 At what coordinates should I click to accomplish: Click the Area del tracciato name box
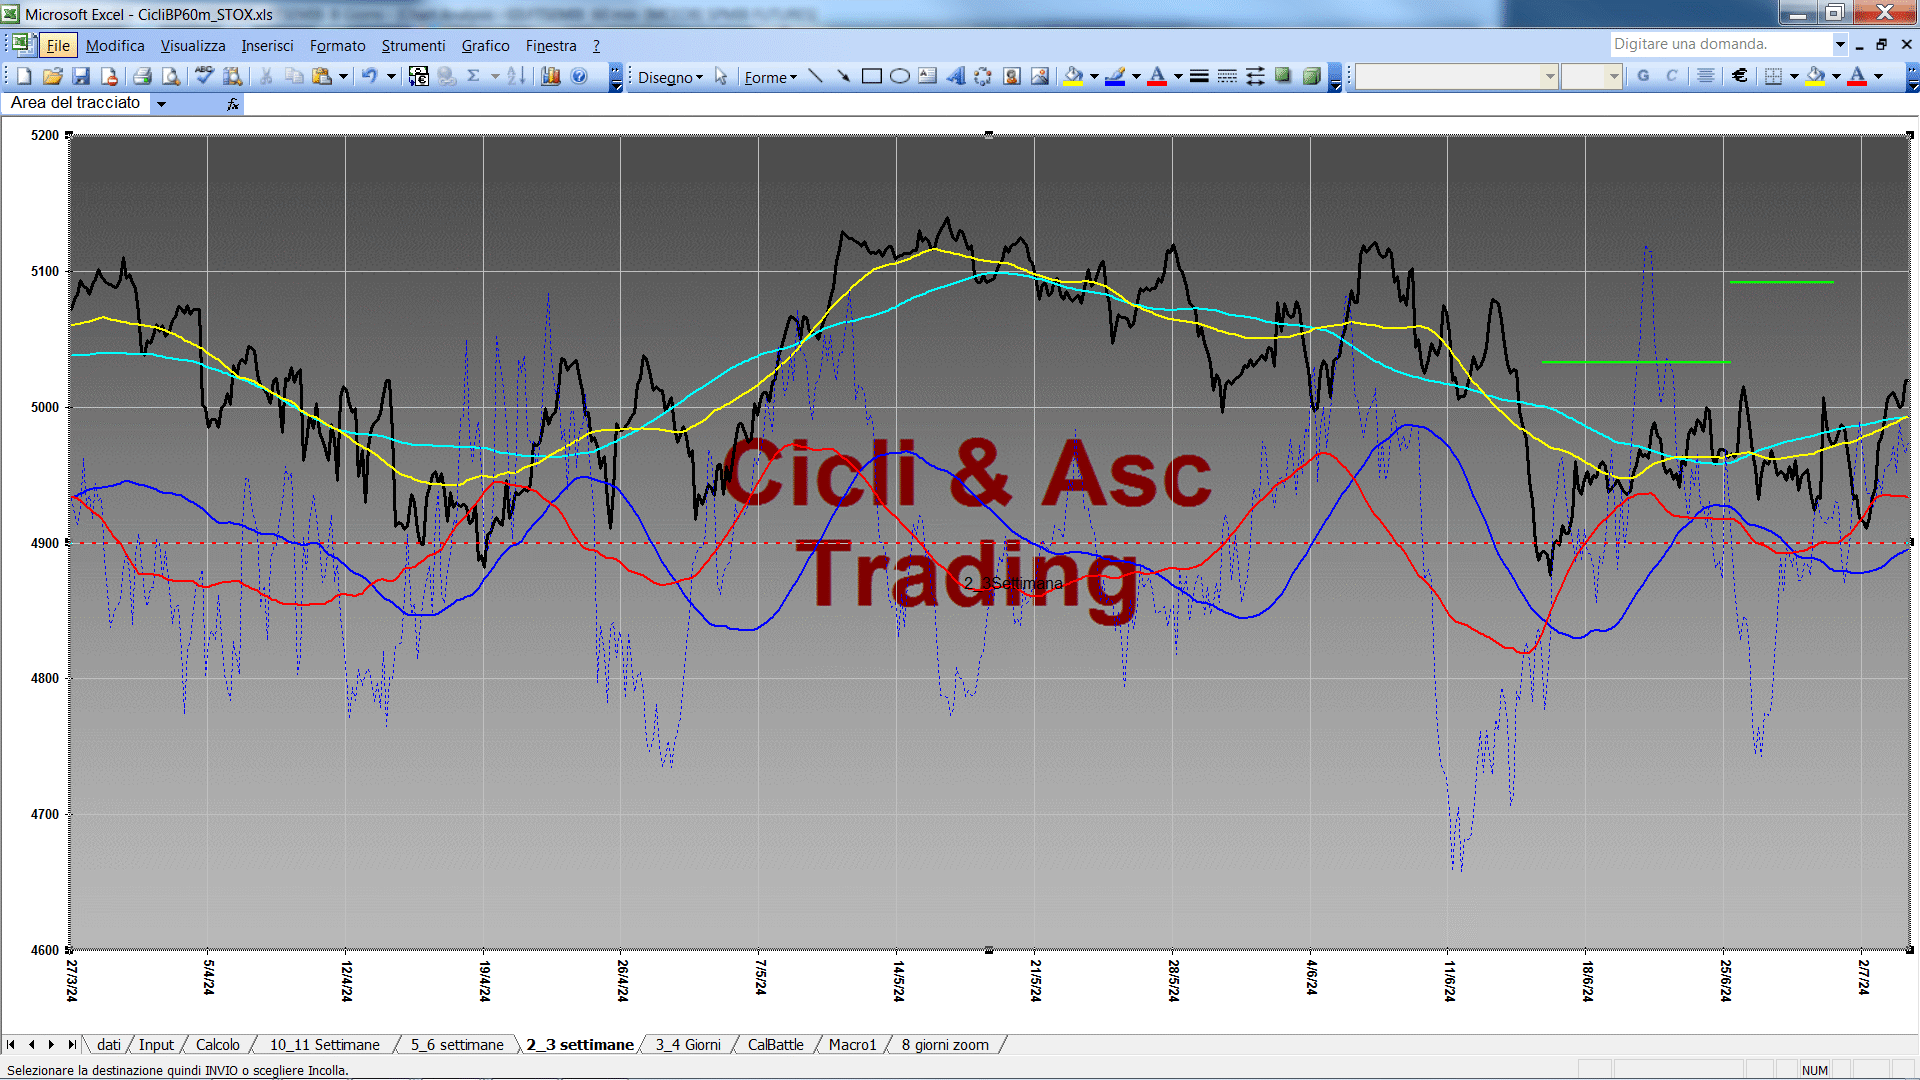pyautogui.click(x=76, y=103)
